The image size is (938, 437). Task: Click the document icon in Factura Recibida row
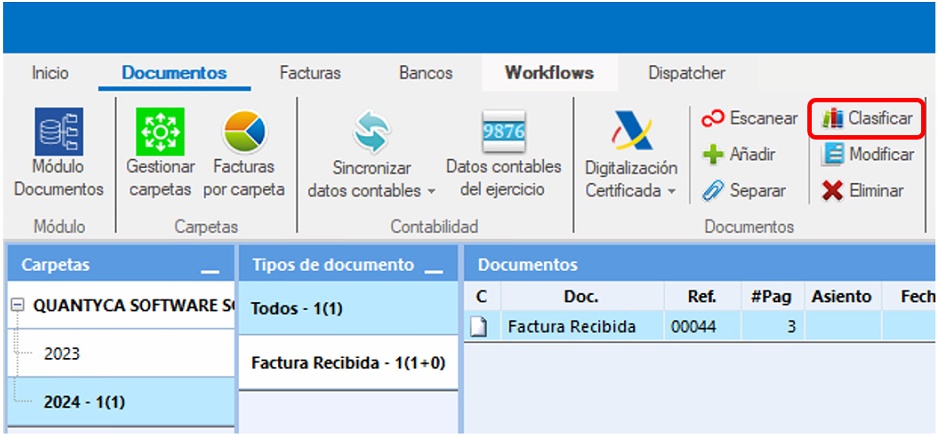480,326
